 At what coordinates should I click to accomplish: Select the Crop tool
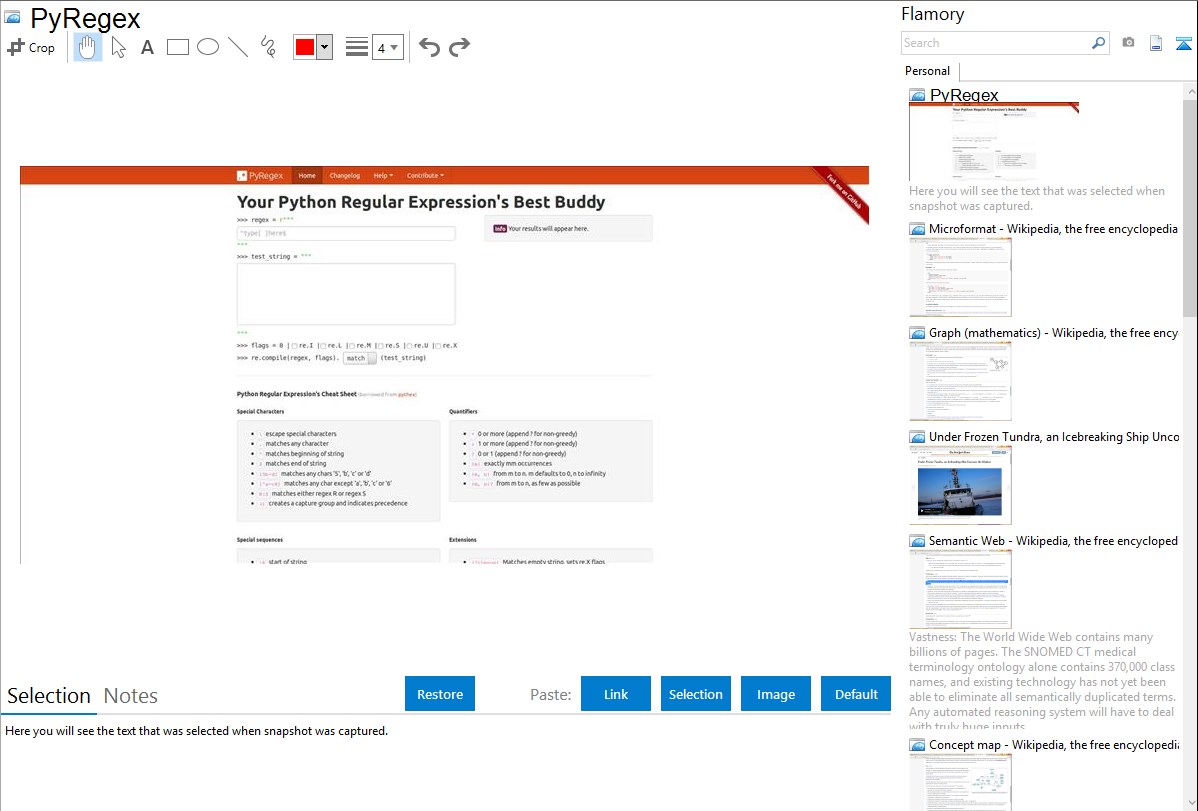click(x=31, y=47)
